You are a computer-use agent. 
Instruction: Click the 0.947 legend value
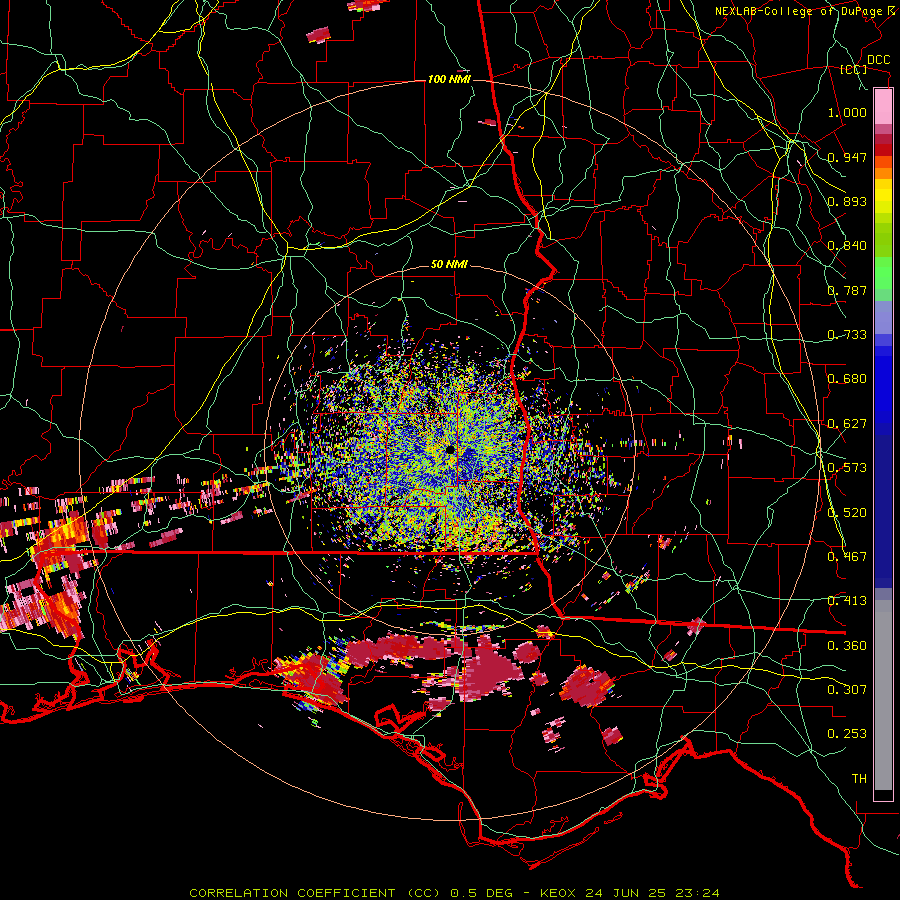(847, 157)
